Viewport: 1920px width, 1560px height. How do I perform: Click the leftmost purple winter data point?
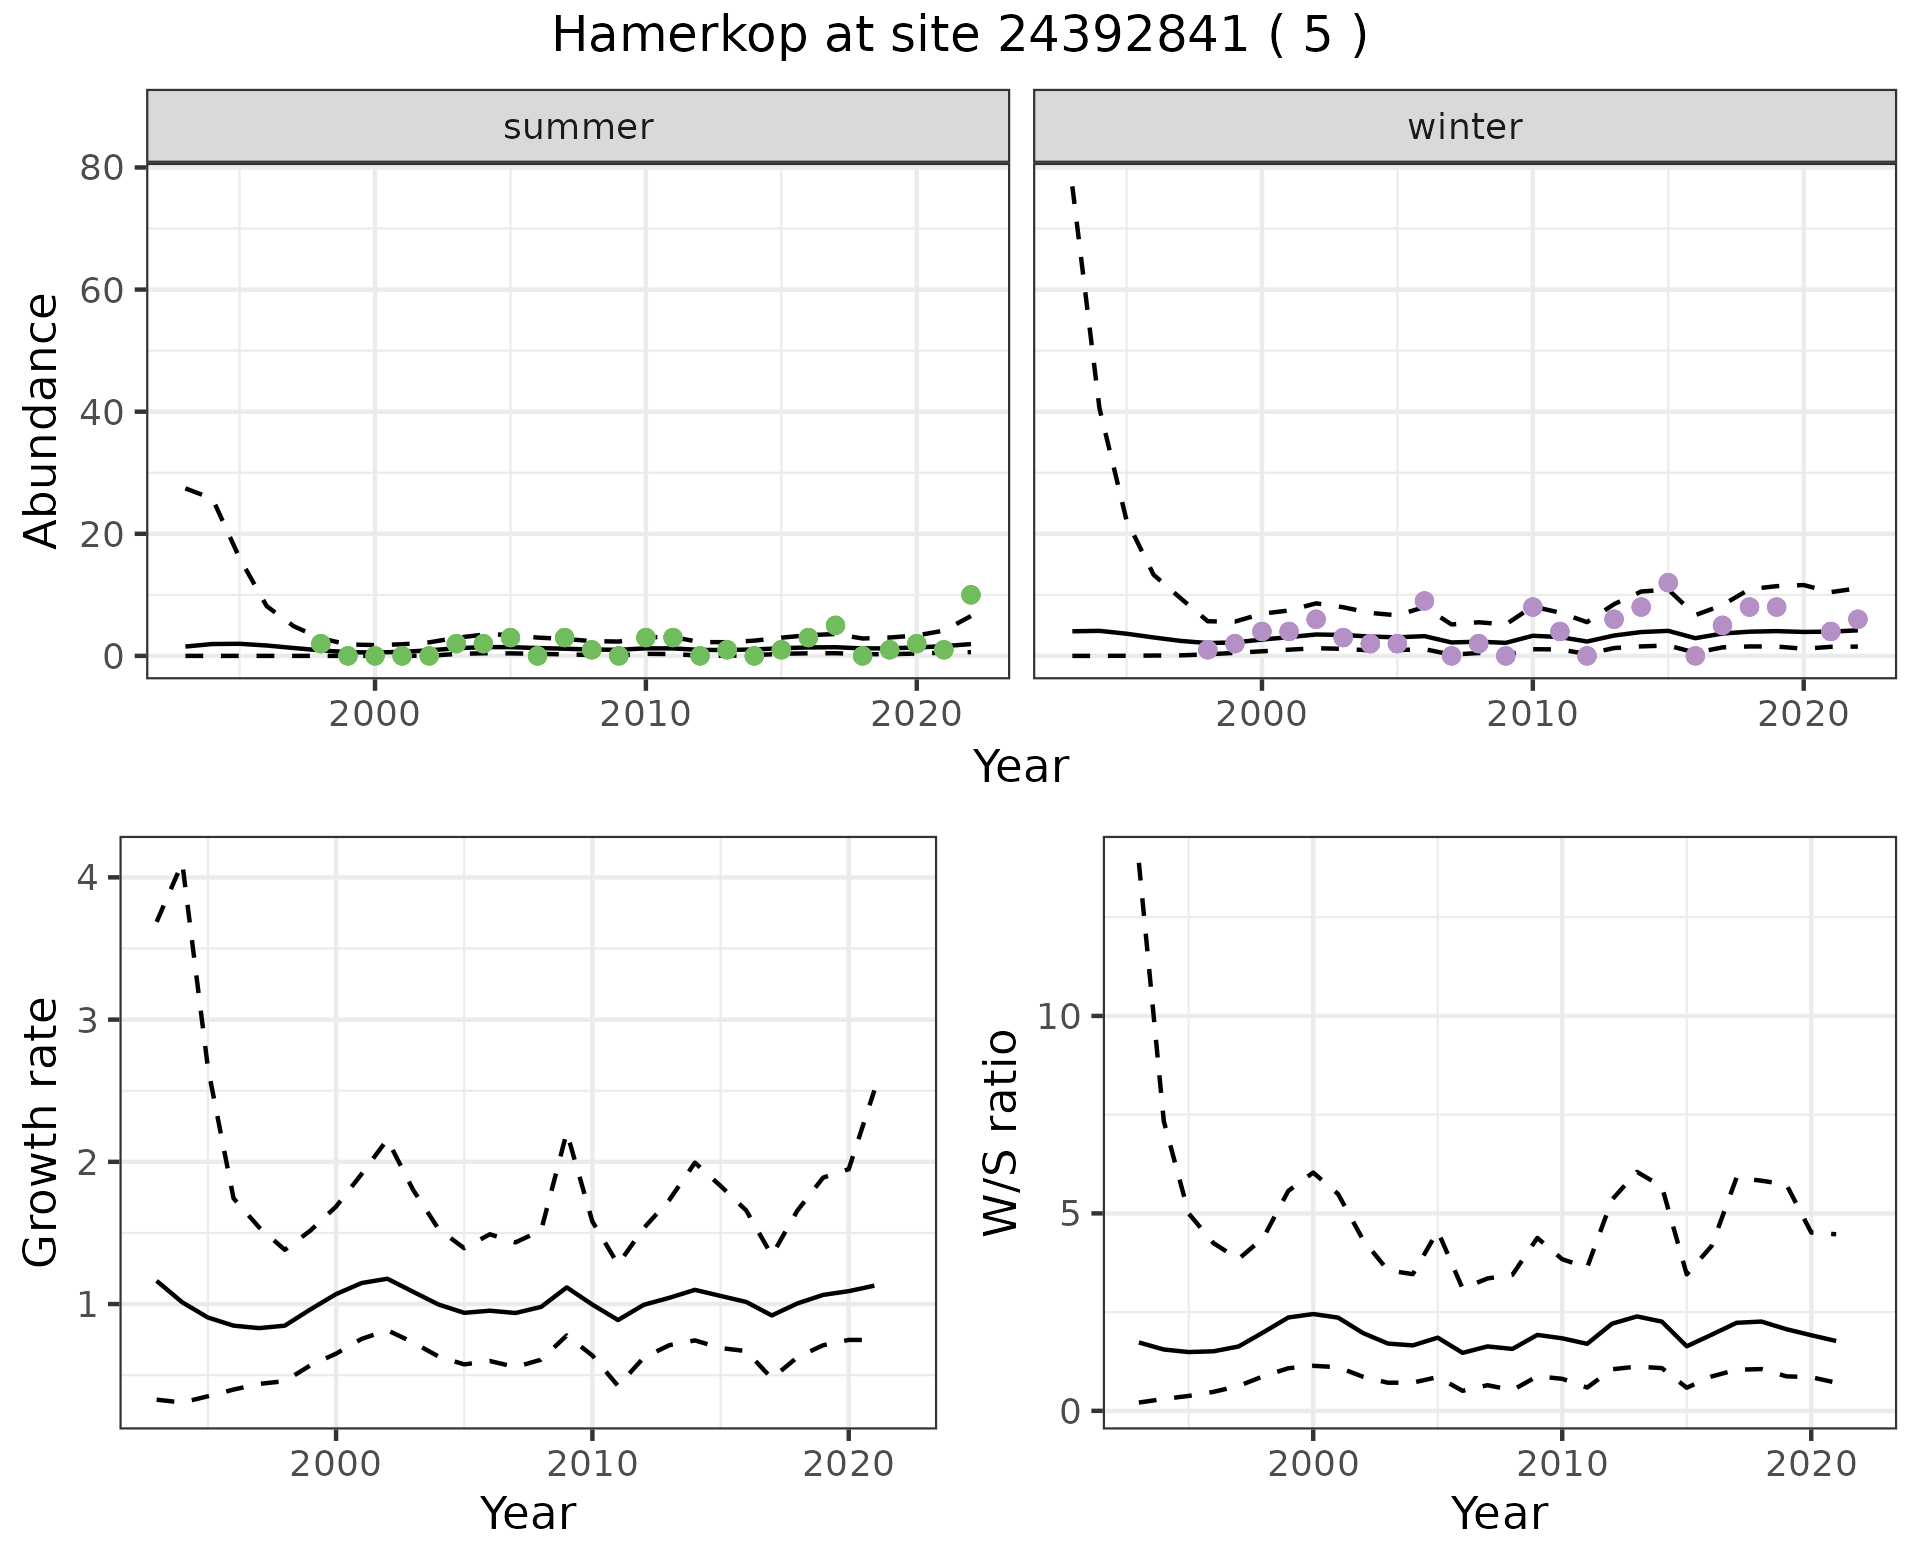point(1207,650)
